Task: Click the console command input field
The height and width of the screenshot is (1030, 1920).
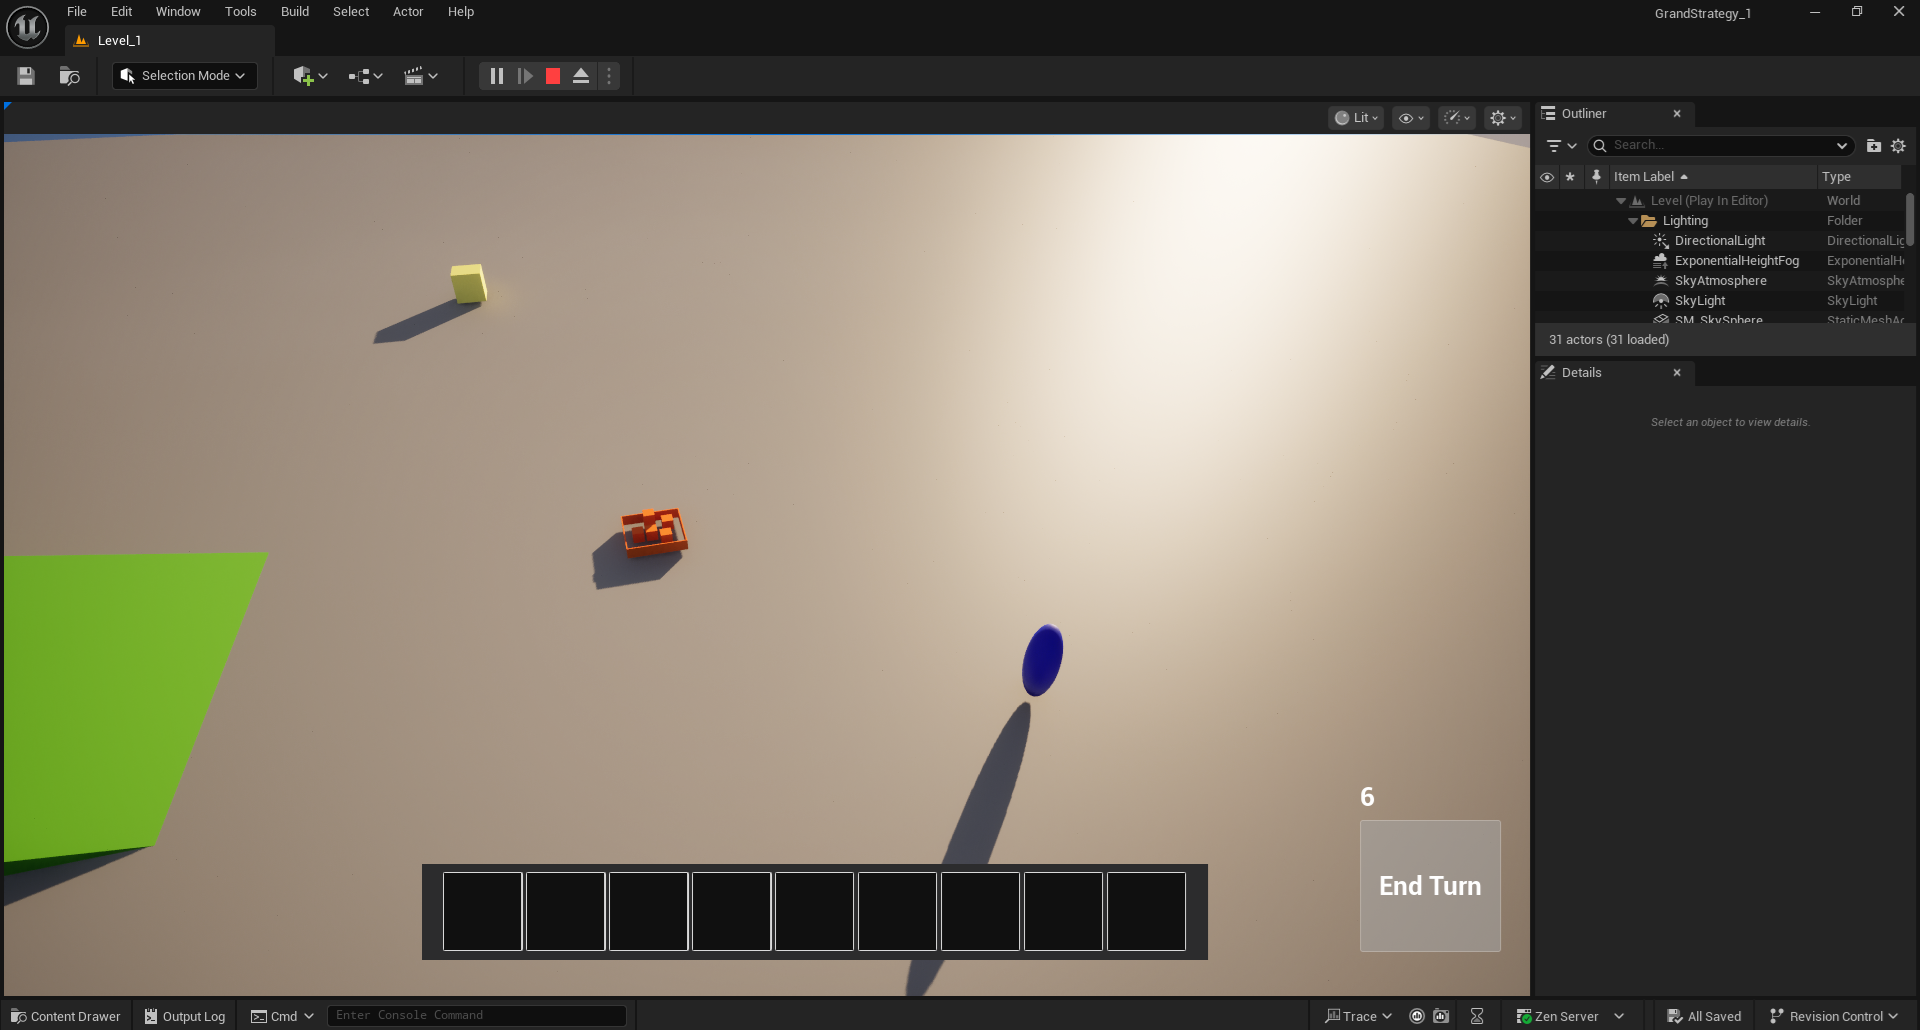Action: [477, 1016]
